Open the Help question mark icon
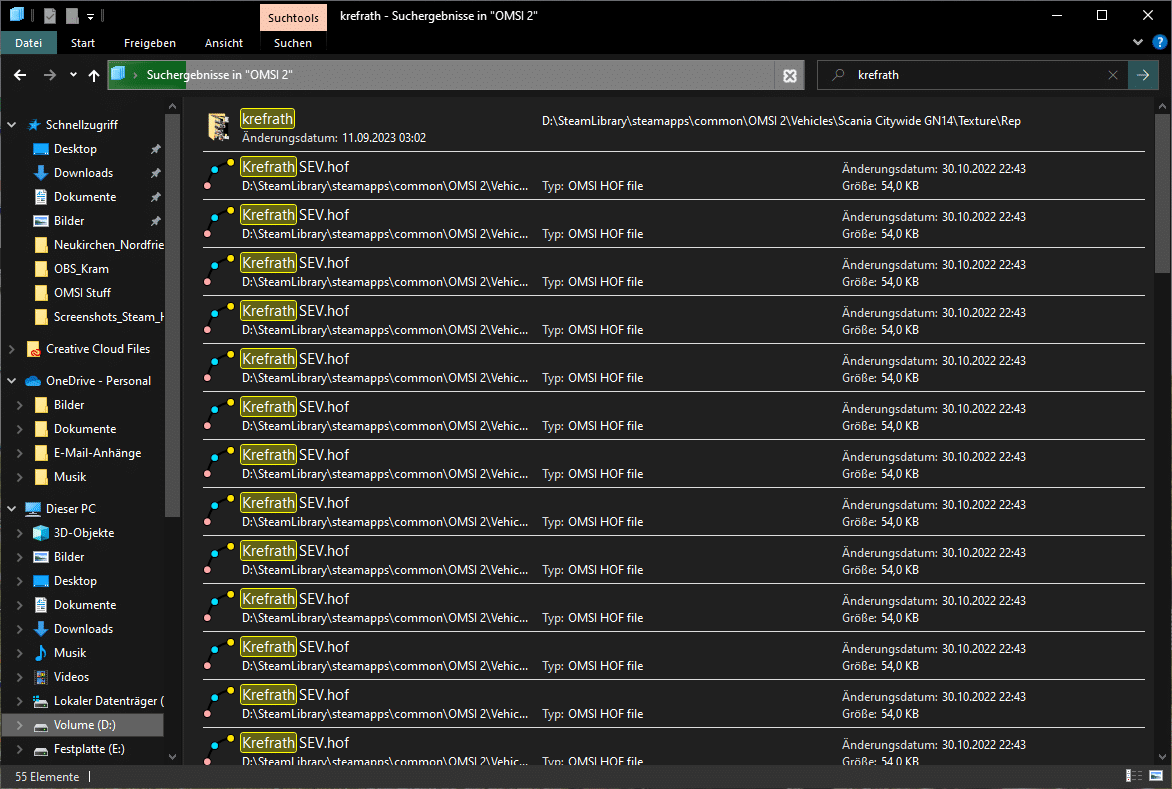1172x789 pixels. coord(1158,42)
